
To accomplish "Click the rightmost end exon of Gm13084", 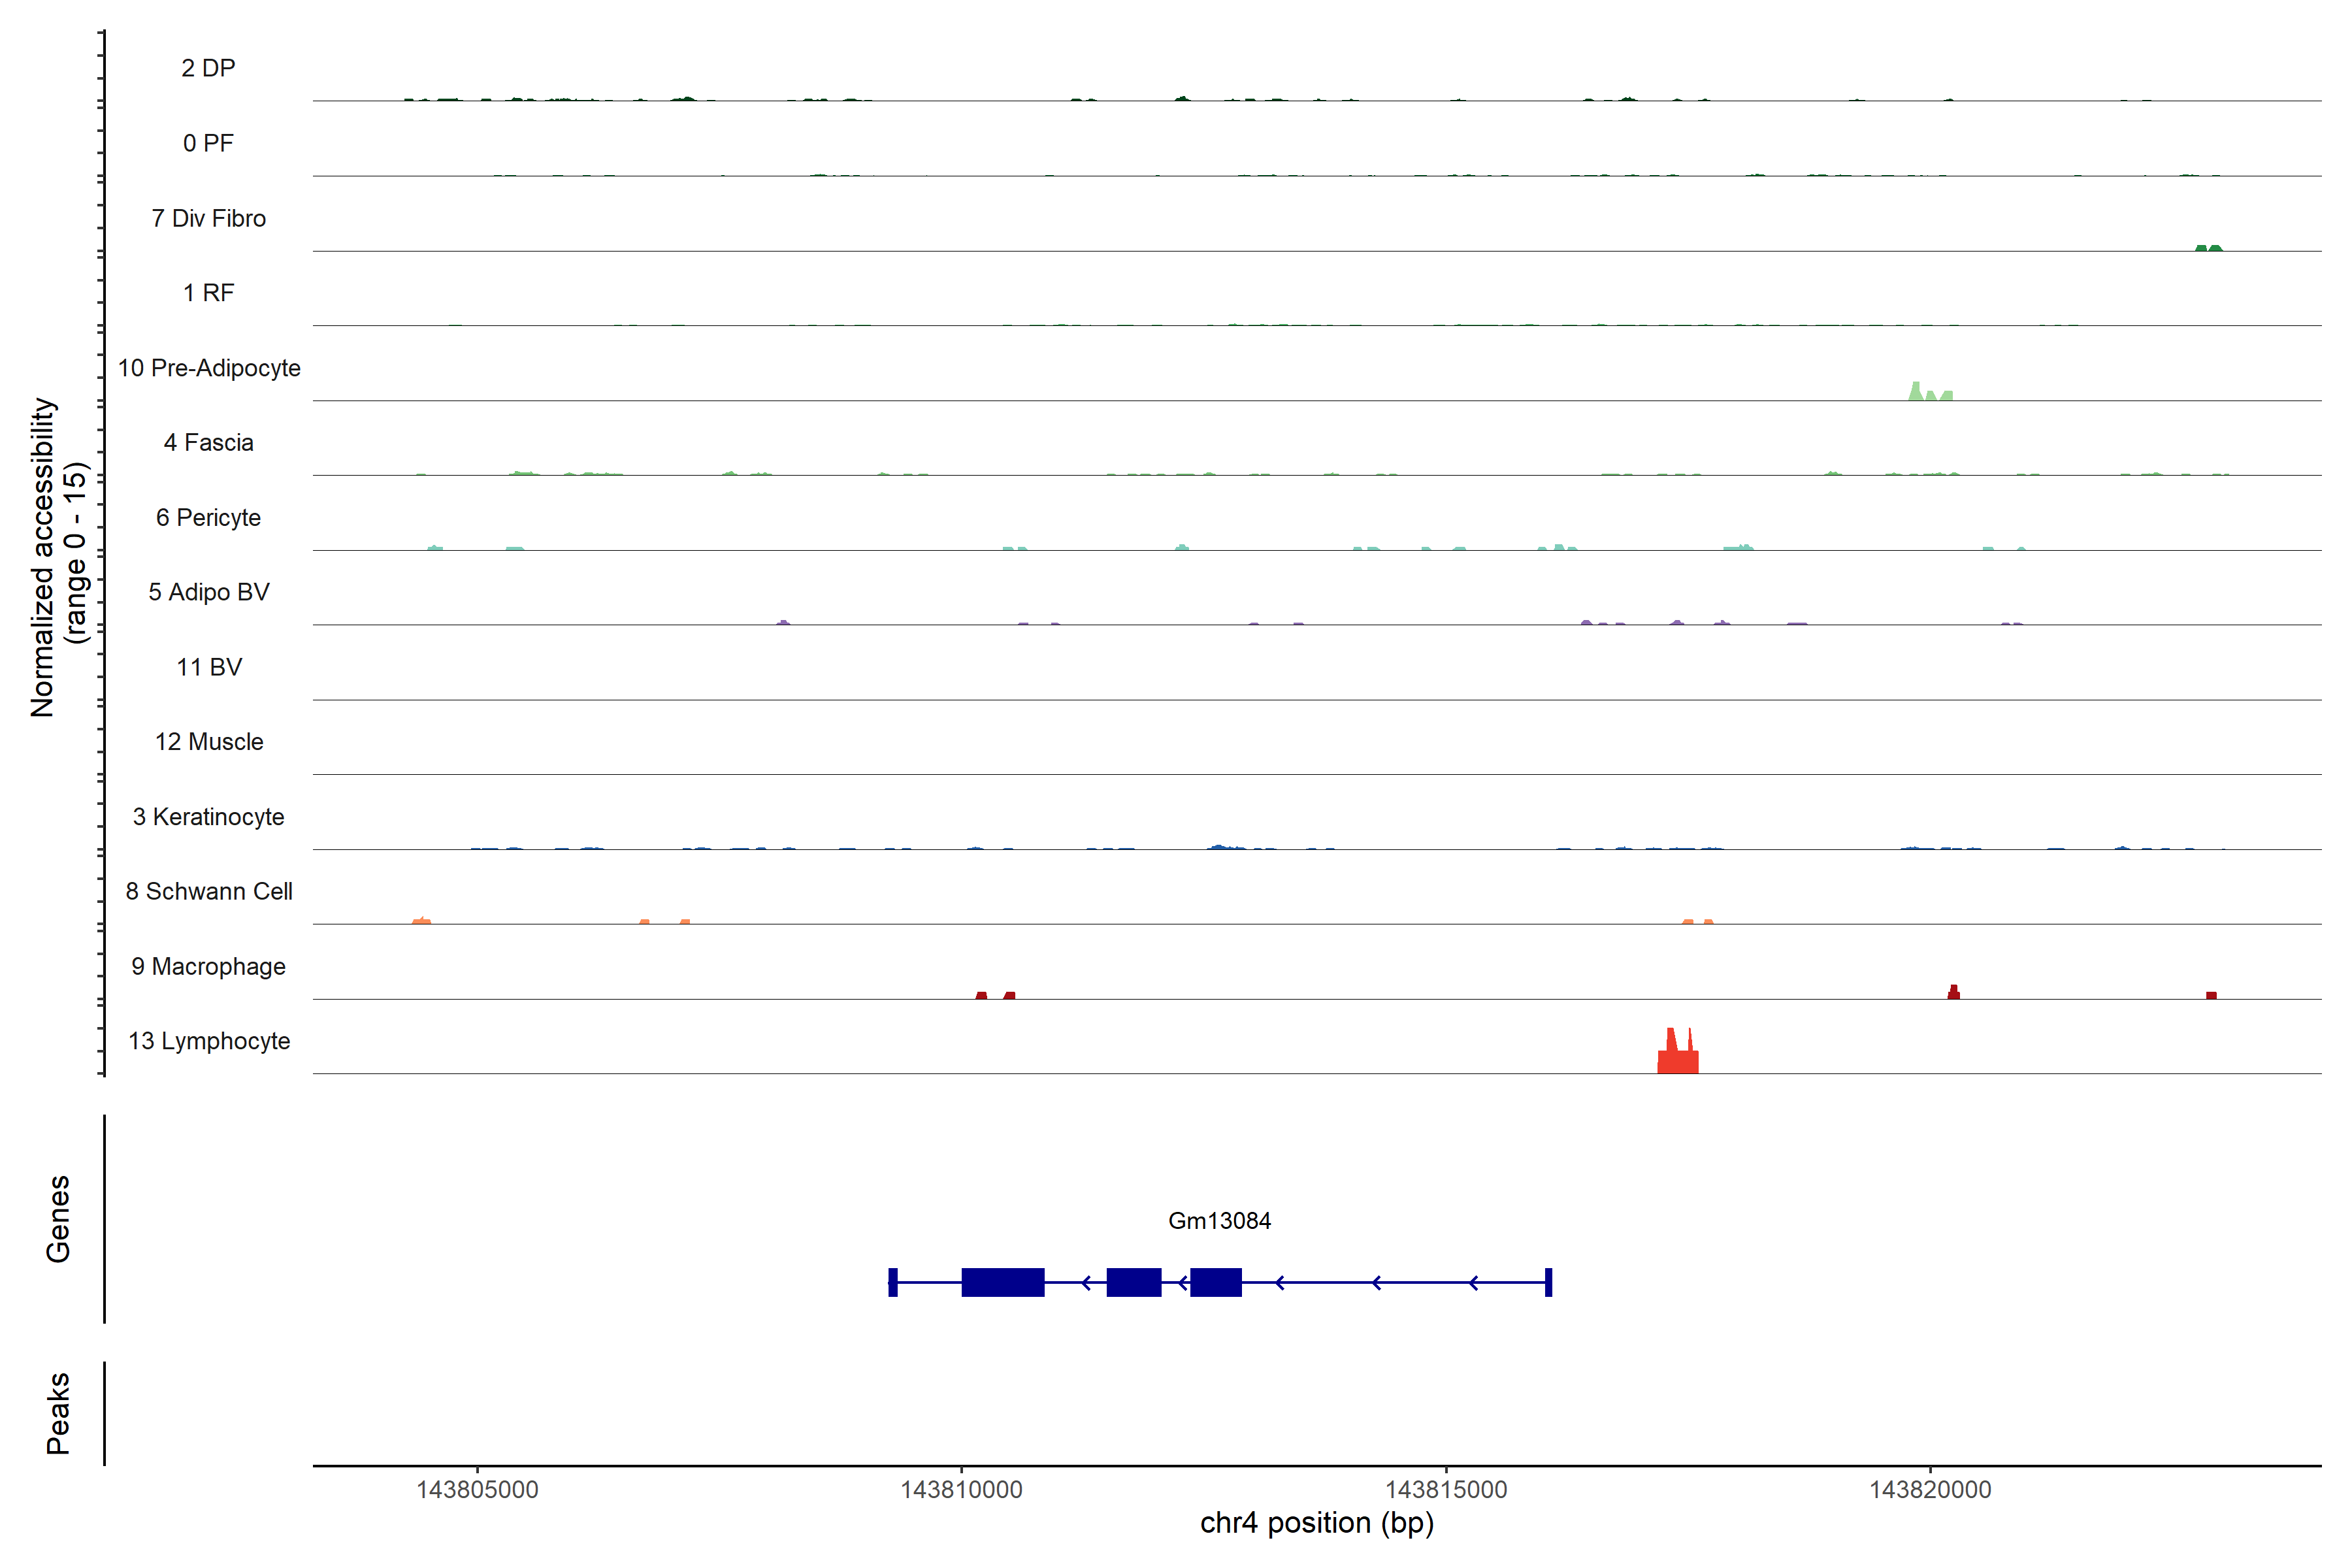I will tap(1548, 1282).
